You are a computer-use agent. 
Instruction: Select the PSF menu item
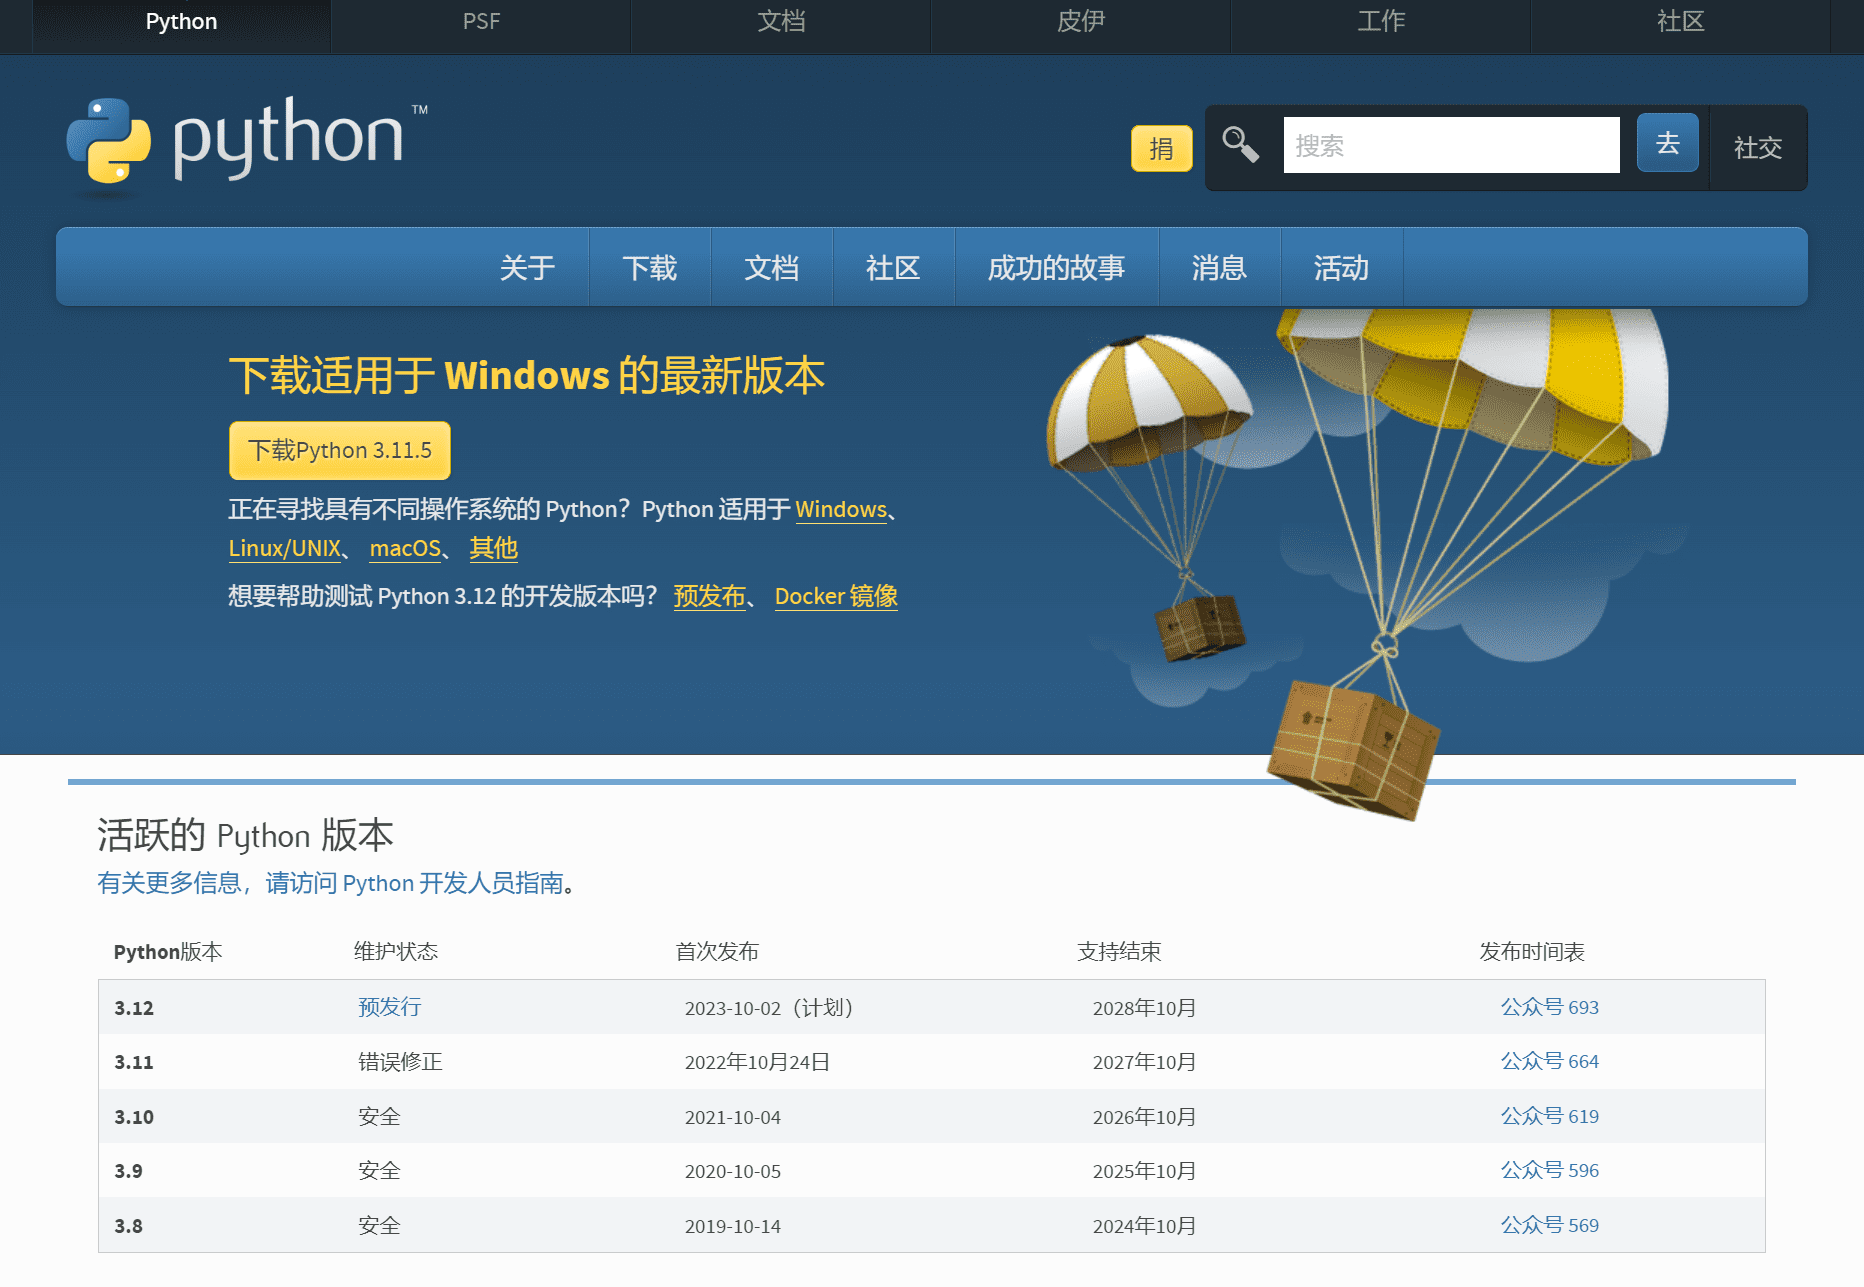pyautogui.click(x=481, y=21)
